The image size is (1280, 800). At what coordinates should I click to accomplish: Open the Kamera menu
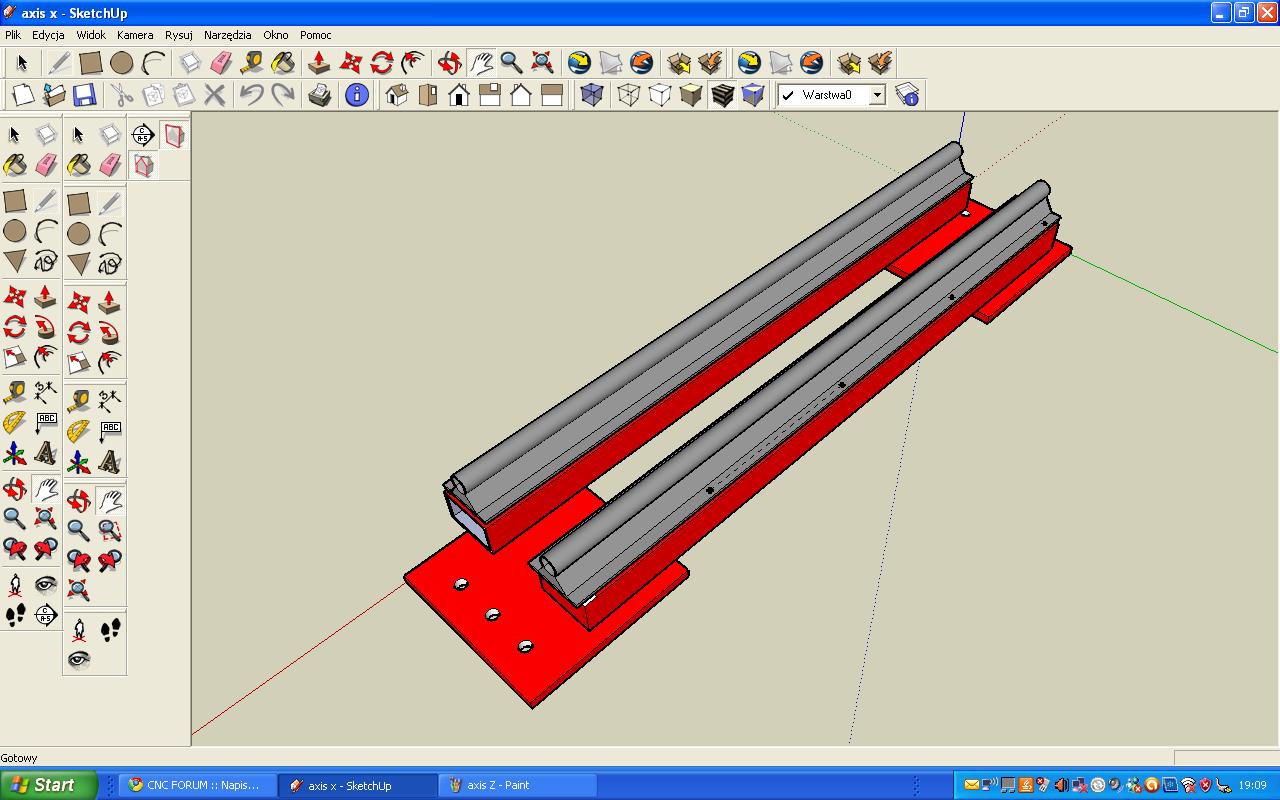pyautogui.click(x=135, y=35)
